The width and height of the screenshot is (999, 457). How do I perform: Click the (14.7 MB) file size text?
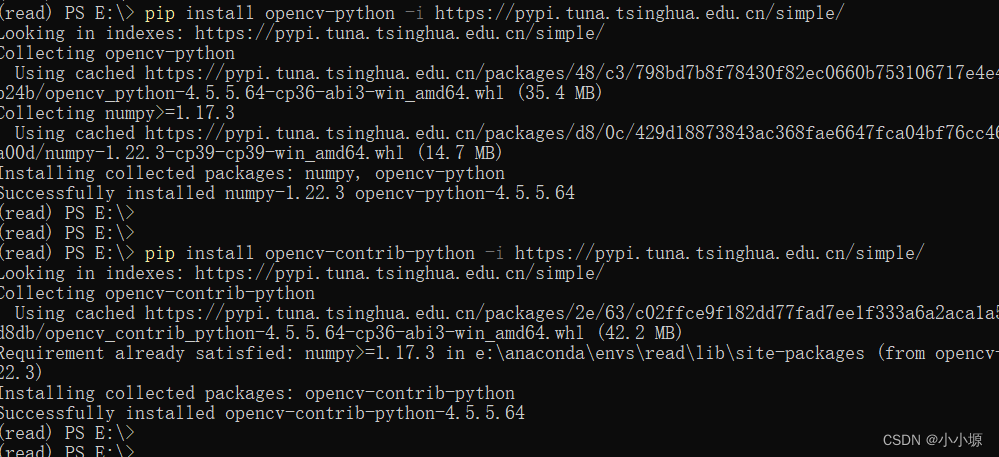(x=460, y=154)
